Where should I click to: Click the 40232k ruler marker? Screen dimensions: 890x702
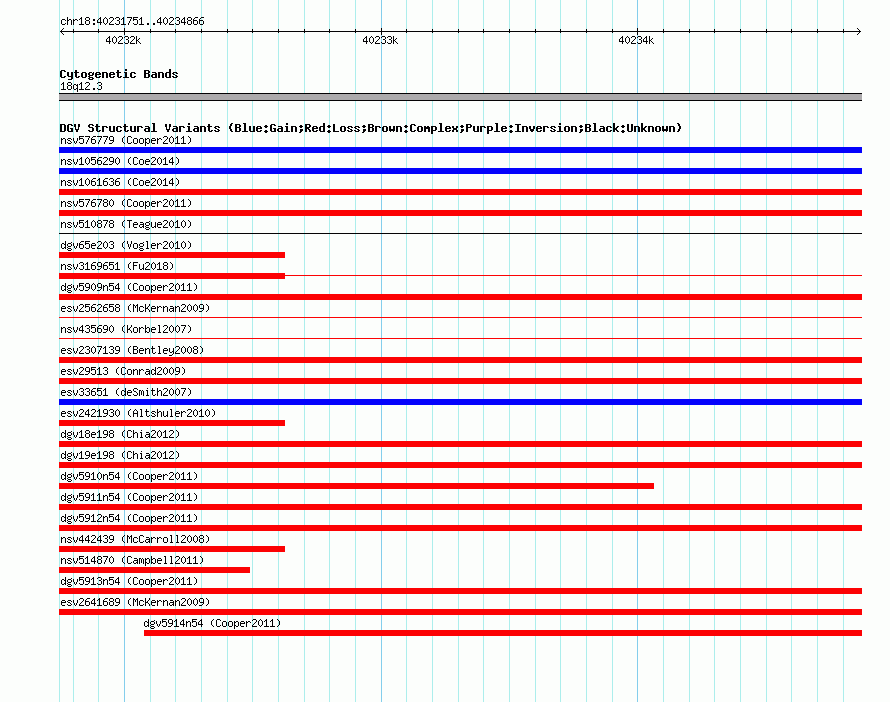pyautogui.click(x=123, y=40)
